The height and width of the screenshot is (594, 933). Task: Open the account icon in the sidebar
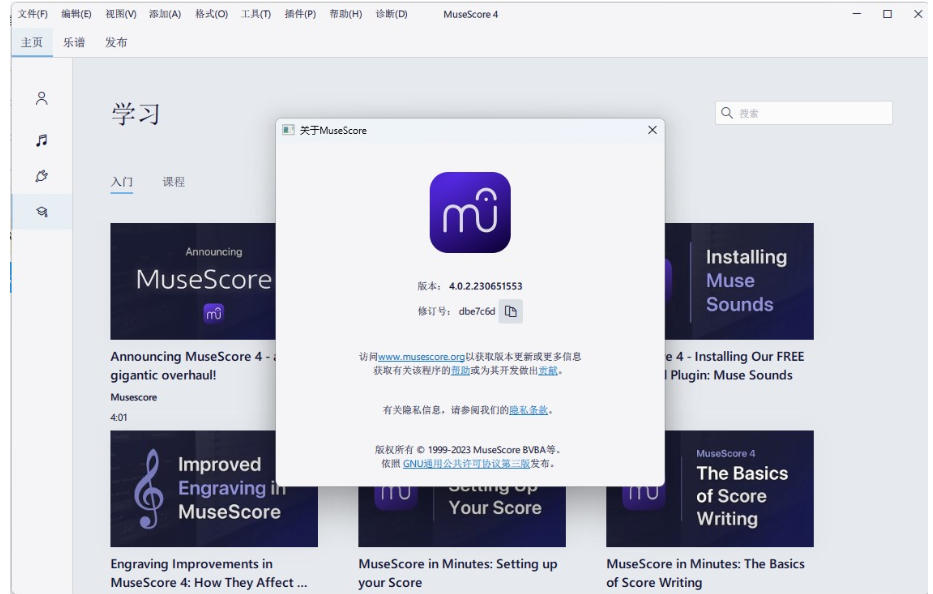[42, 98]
